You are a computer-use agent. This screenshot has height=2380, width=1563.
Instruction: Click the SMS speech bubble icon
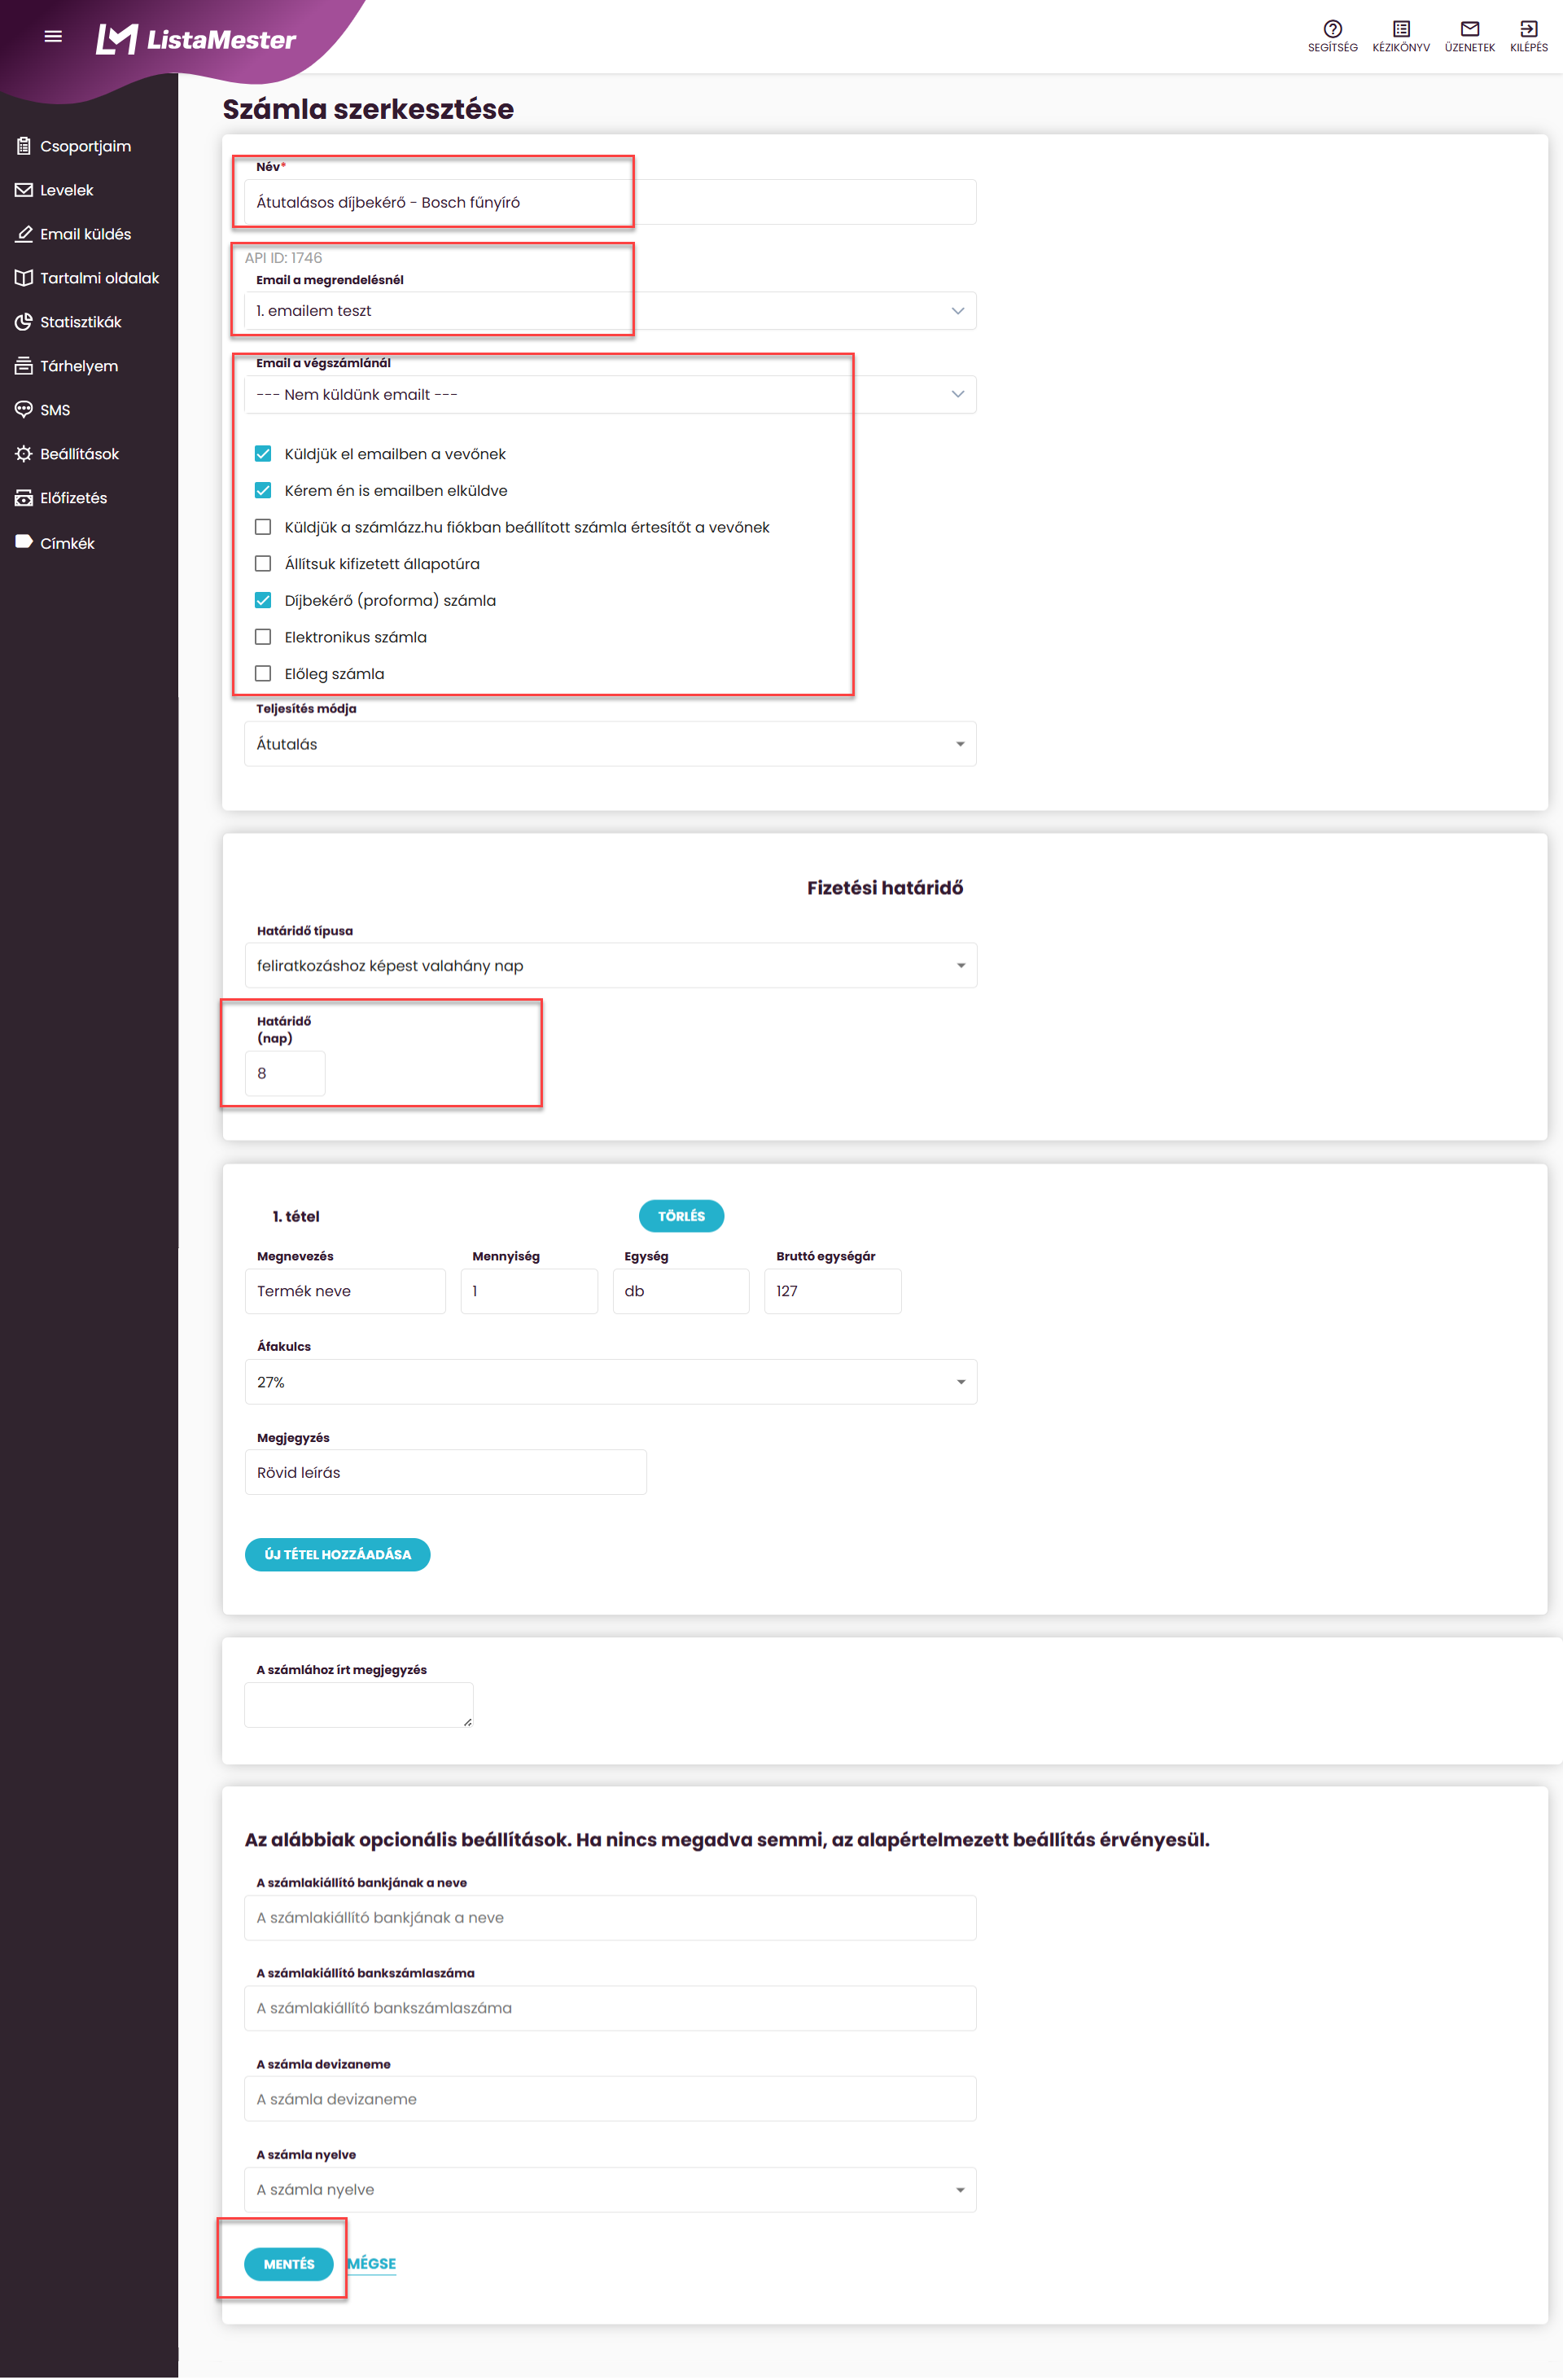24,410
